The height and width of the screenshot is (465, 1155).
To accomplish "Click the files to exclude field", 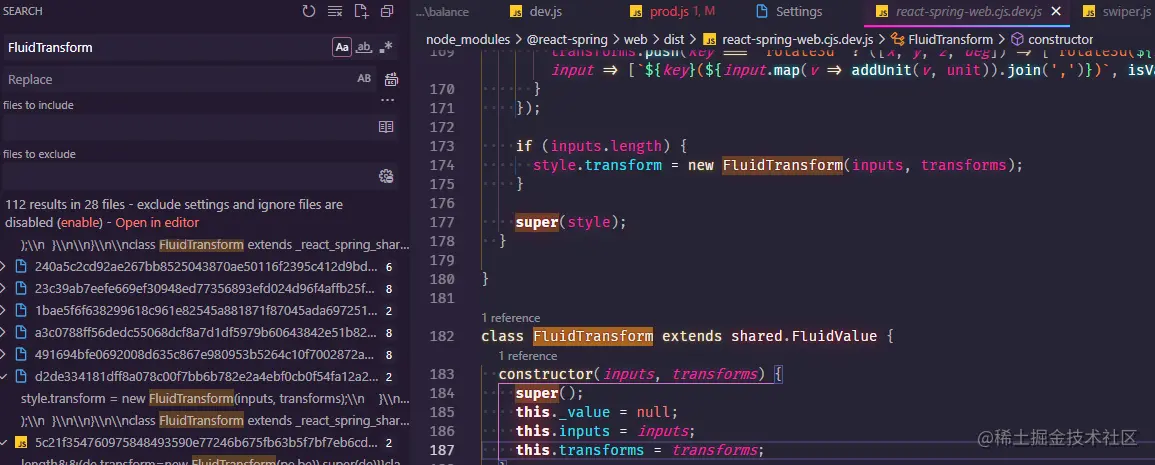I will [189, 175].
